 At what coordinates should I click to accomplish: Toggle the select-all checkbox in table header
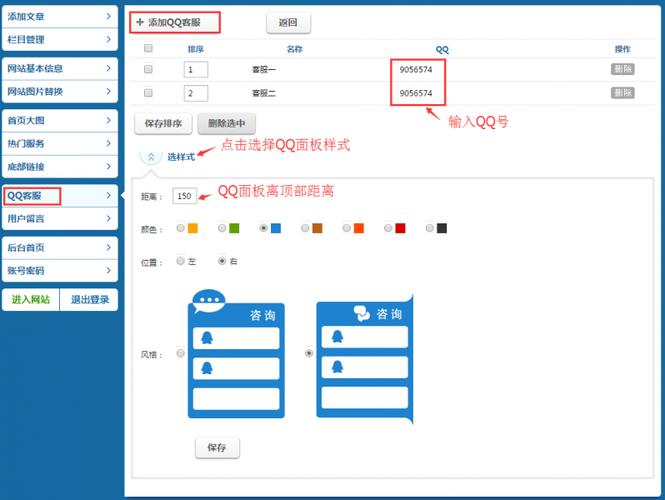pos(148,48)
